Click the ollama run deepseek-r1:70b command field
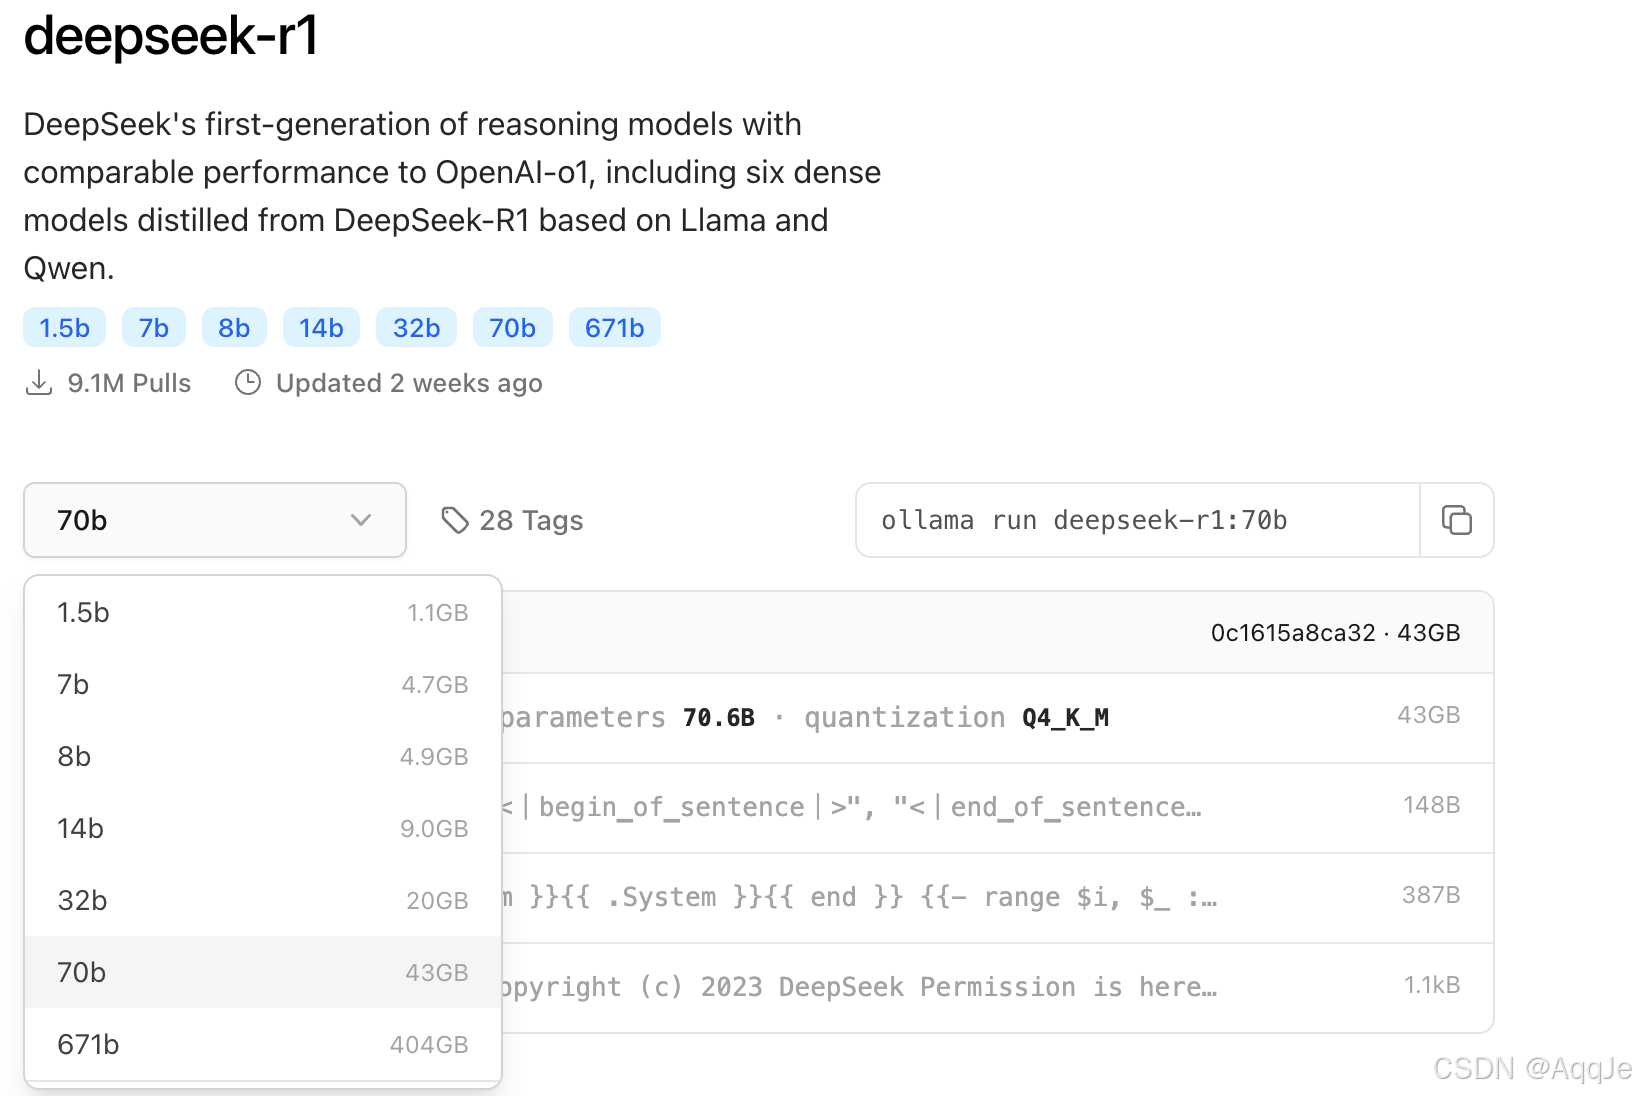This screenshot has height=1096, width=1636. click(1138, 520)
